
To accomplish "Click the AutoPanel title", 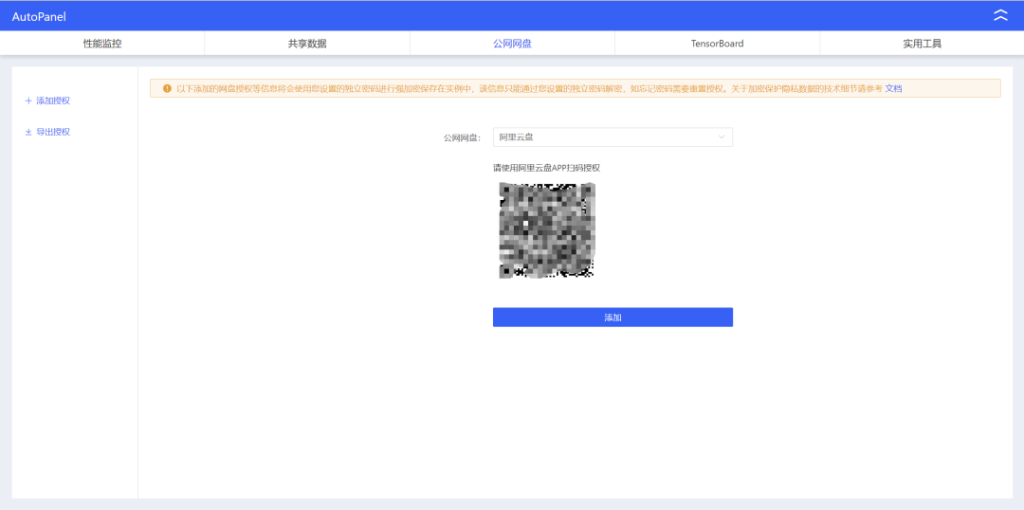I will click(39, 16).
